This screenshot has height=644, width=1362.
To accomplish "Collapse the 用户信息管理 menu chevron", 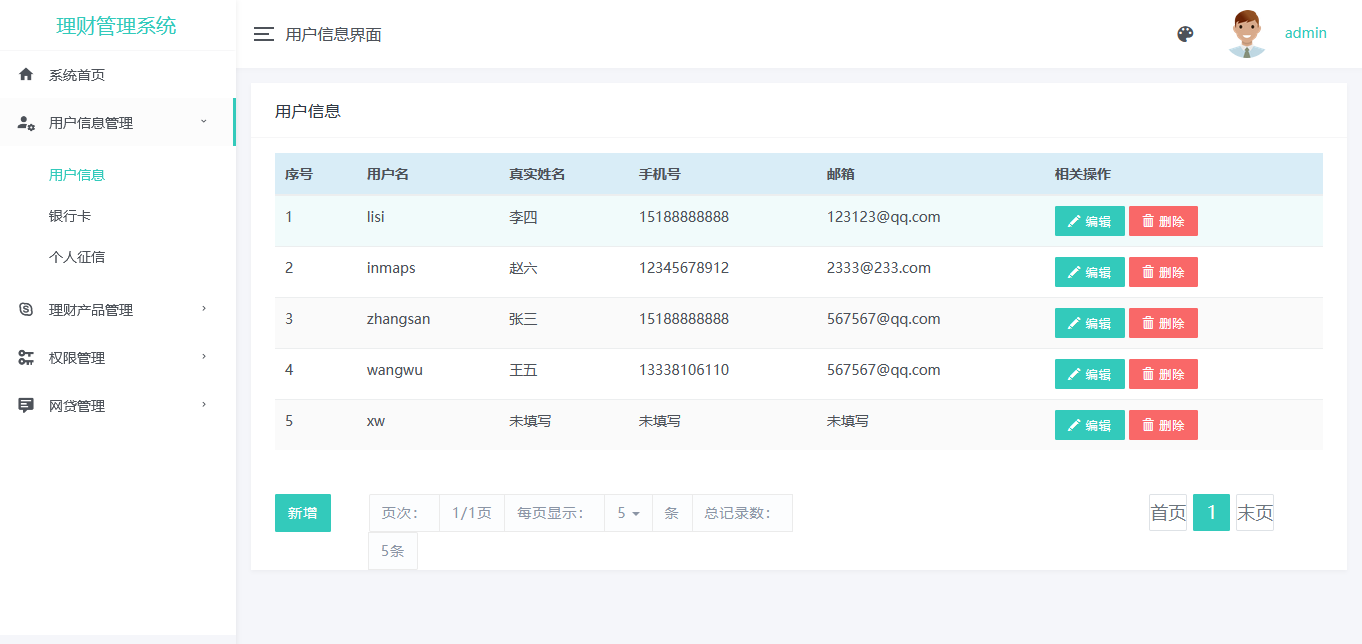I will [204, 122].
